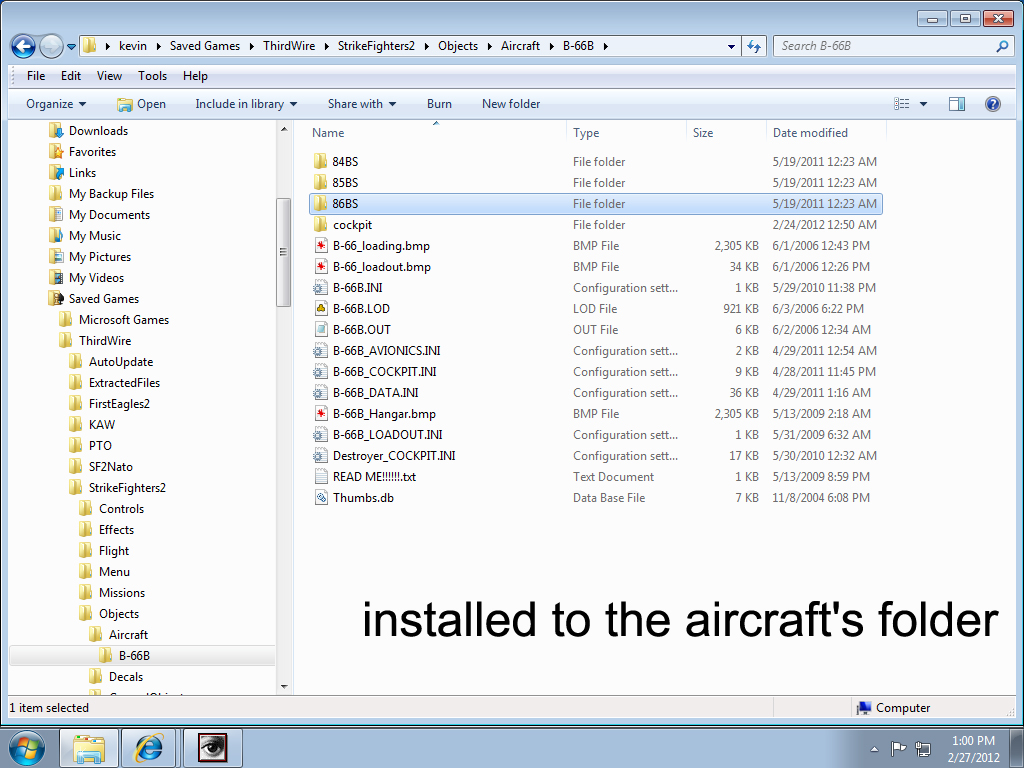Open the Windows Start button
This screenshot has width=1024, height=768.
pyautogui.click(x=27, y=748)
